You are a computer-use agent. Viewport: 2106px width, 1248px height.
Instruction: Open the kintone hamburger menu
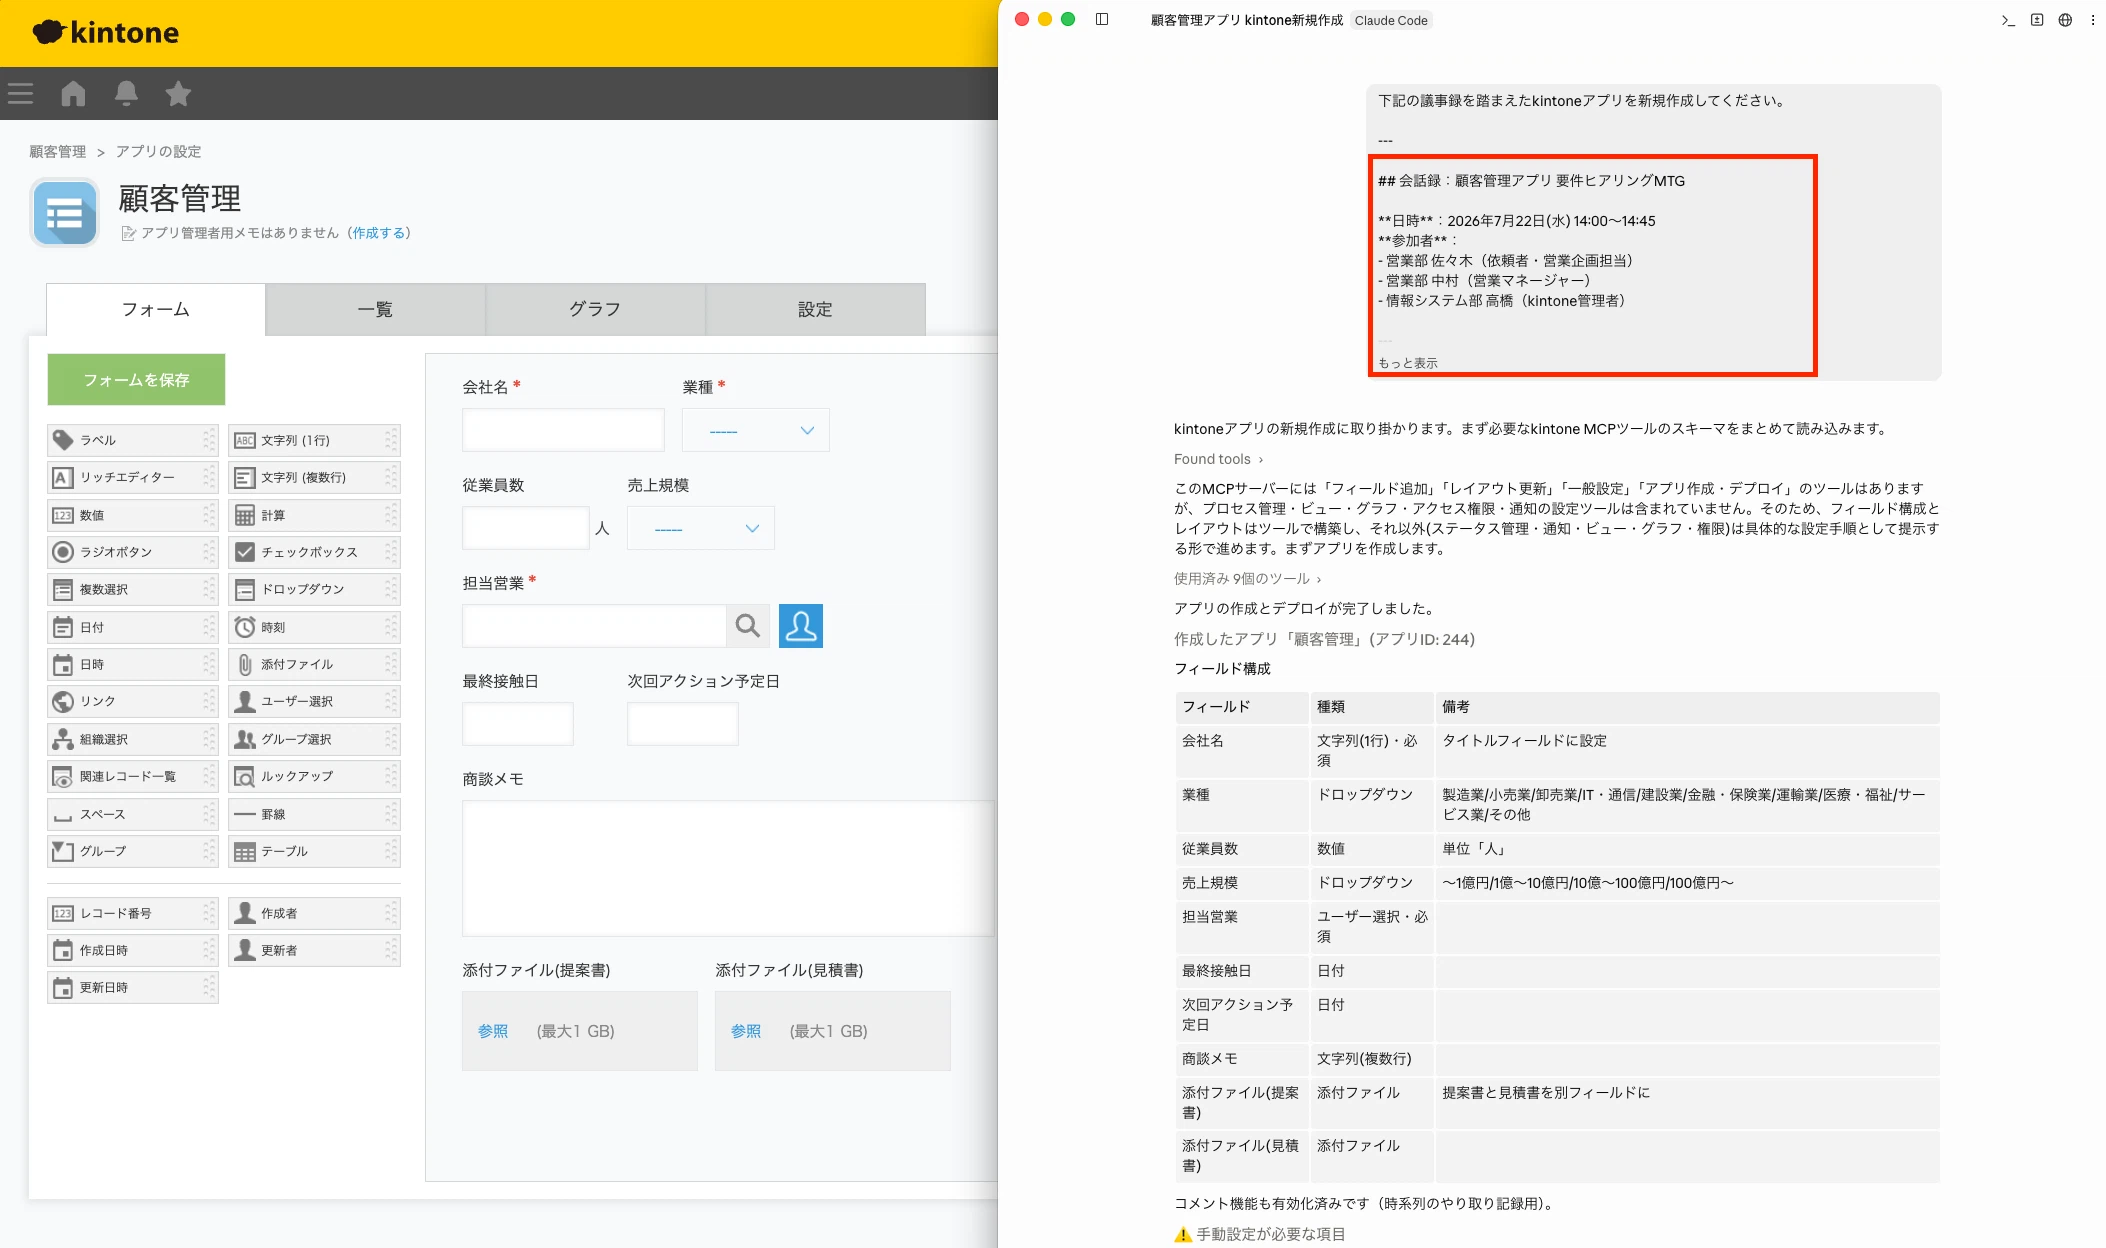click(20, 94)
